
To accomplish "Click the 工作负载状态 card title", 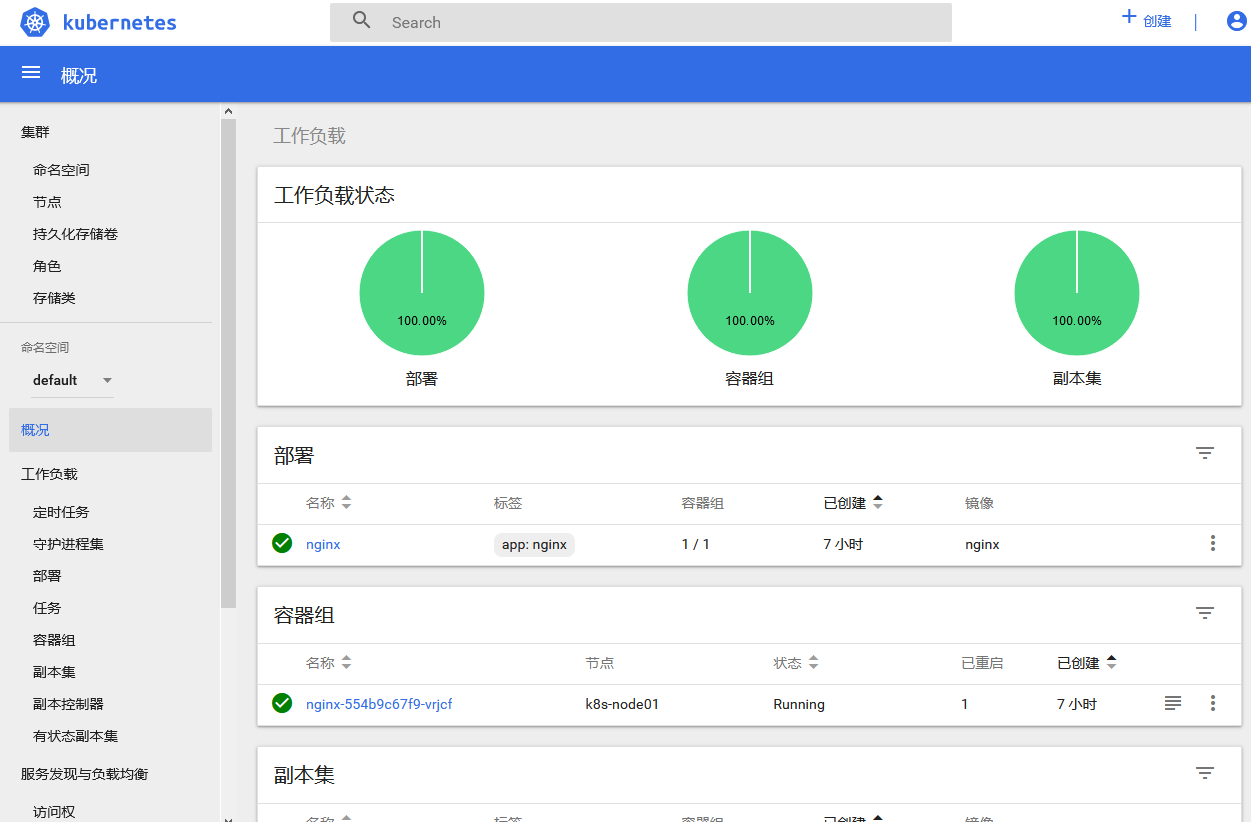I will [334, 195].
